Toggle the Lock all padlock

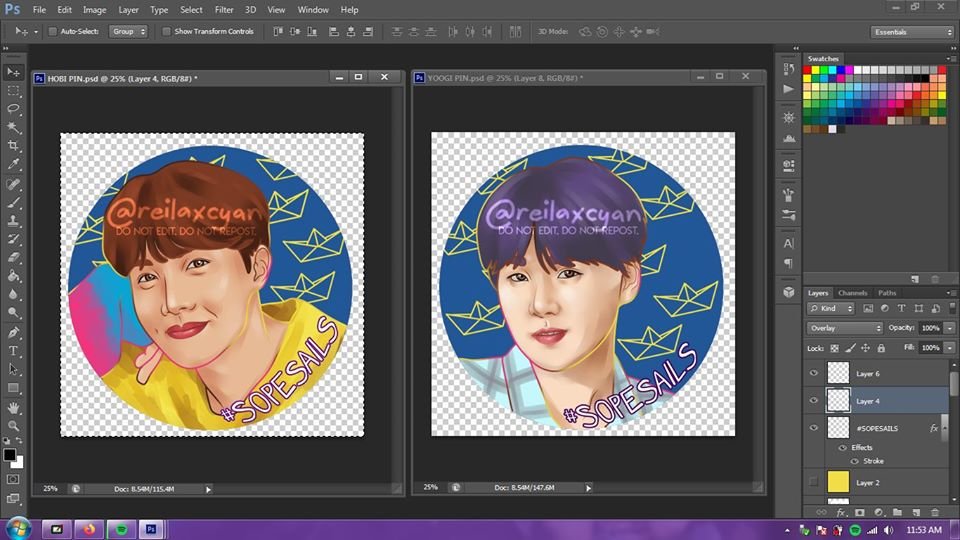[x=881, y=348]
